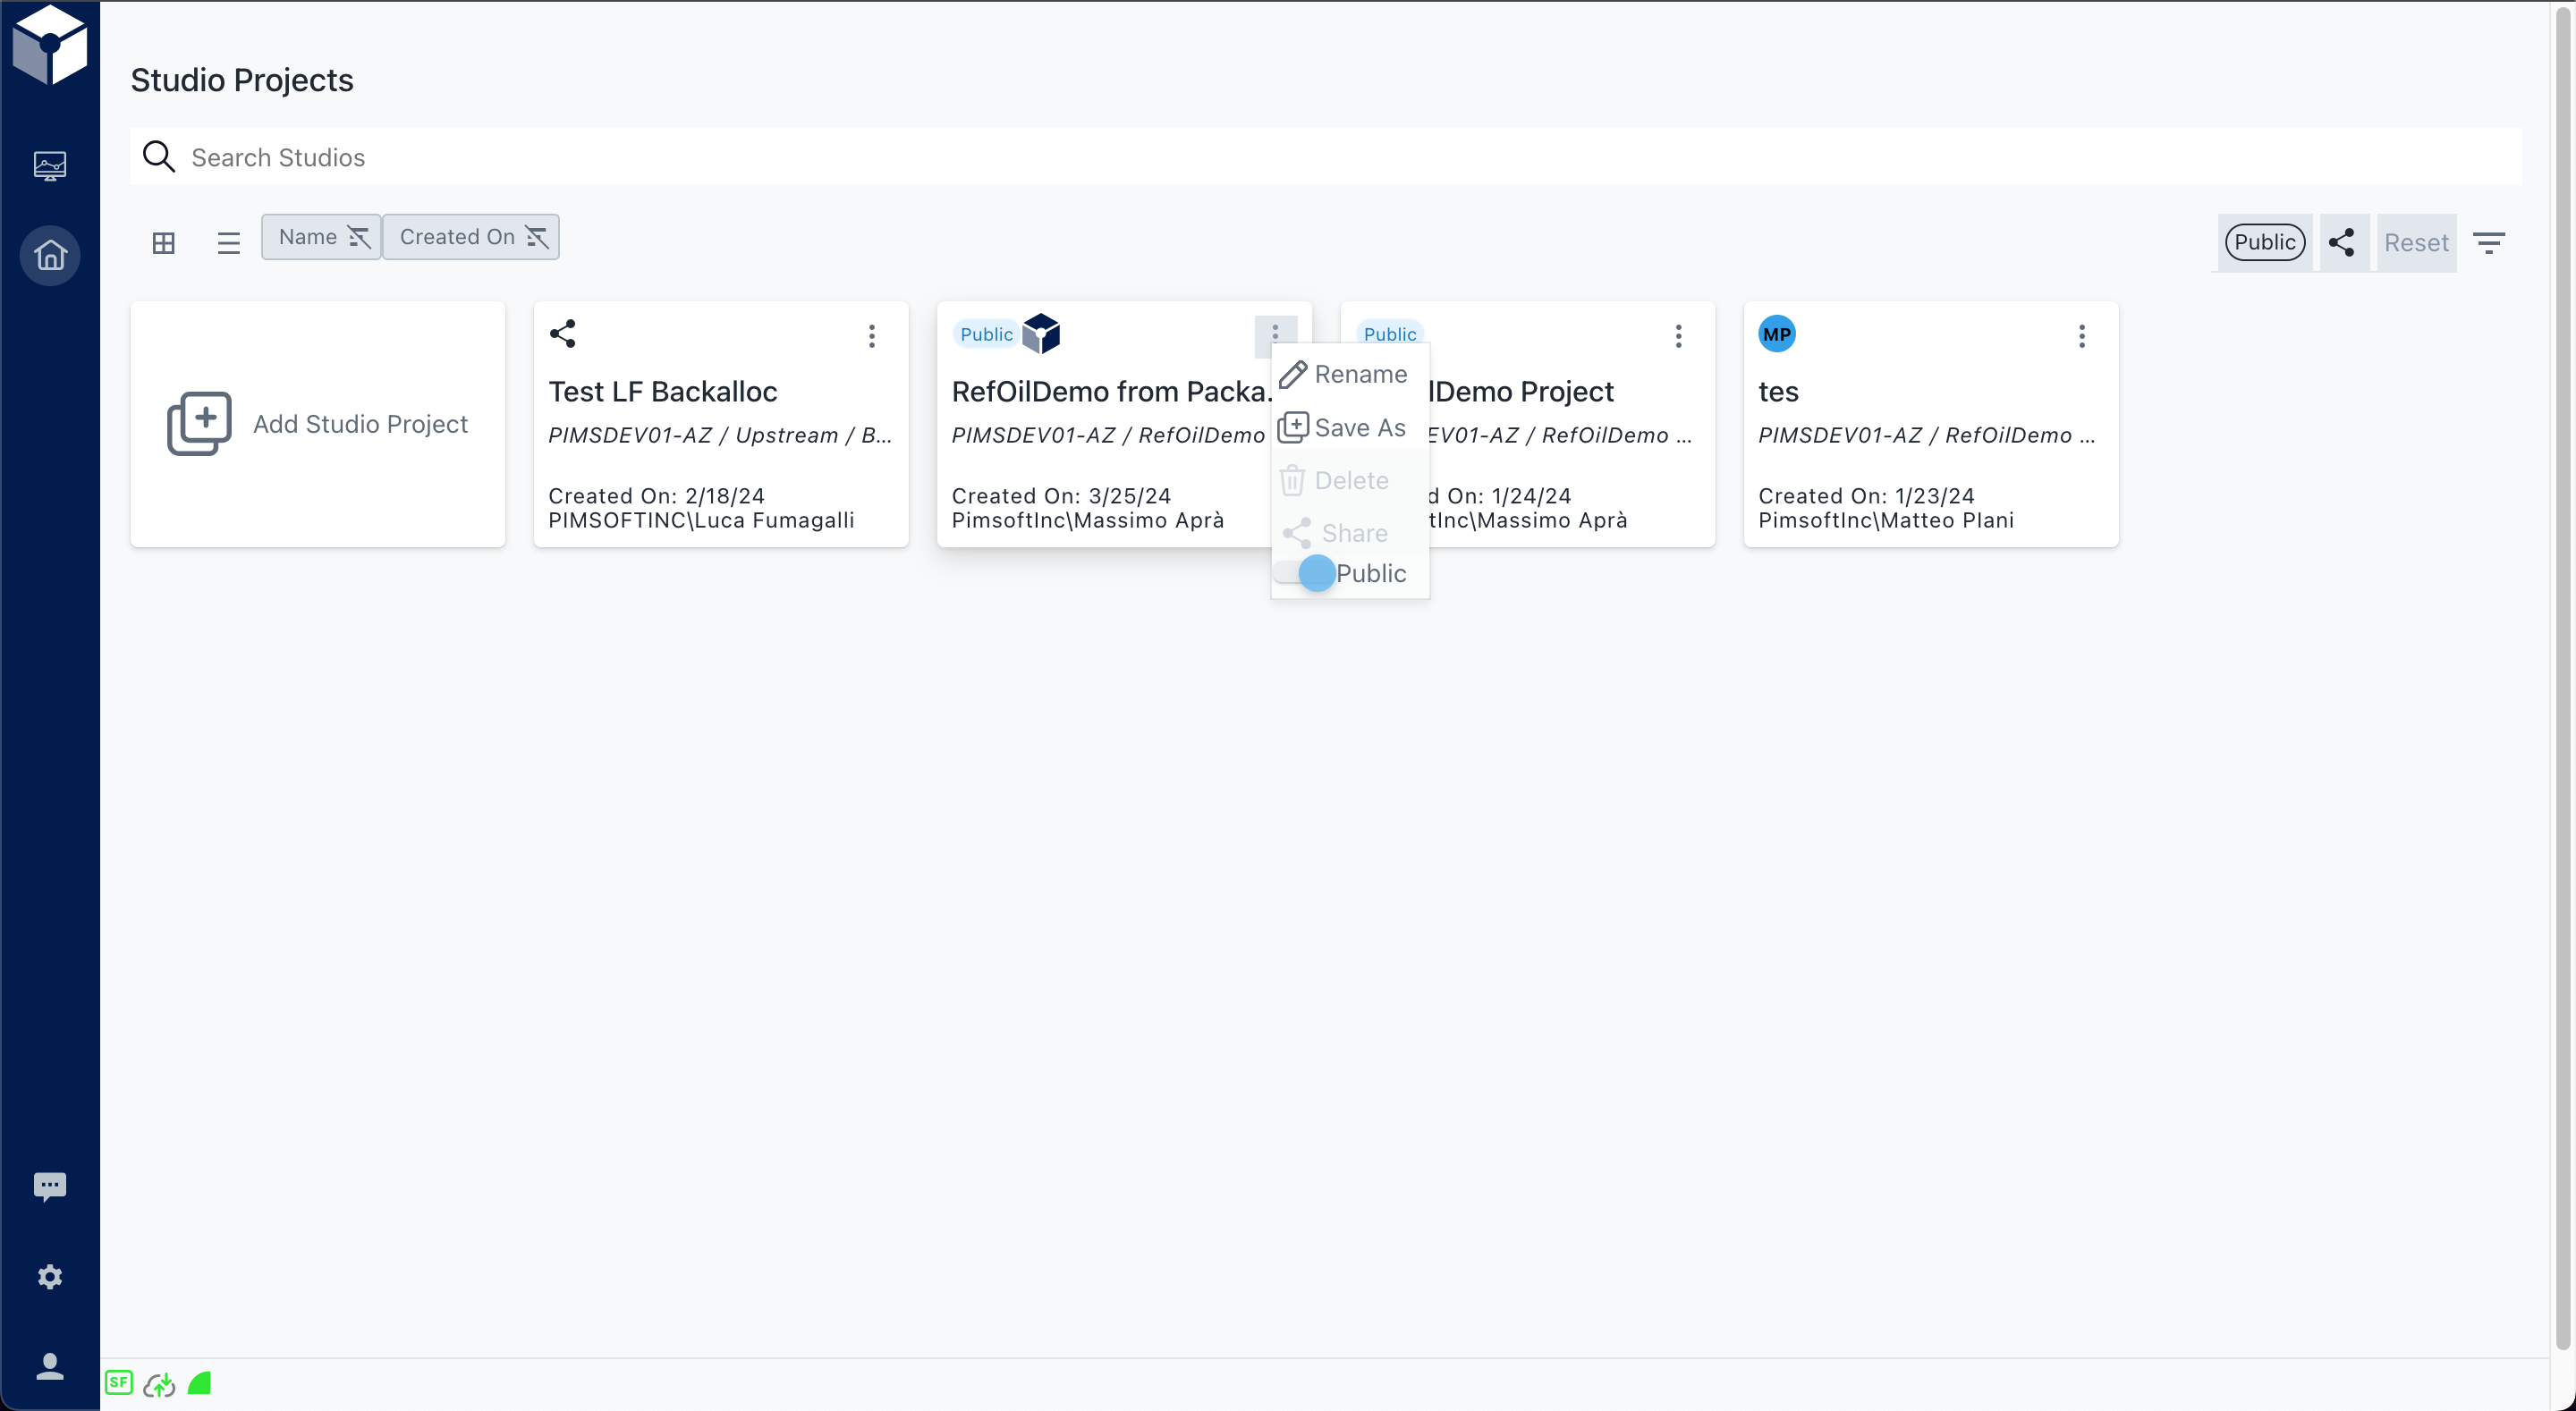Switch to list view layout

pyautogui.click(x=228, y=242)
